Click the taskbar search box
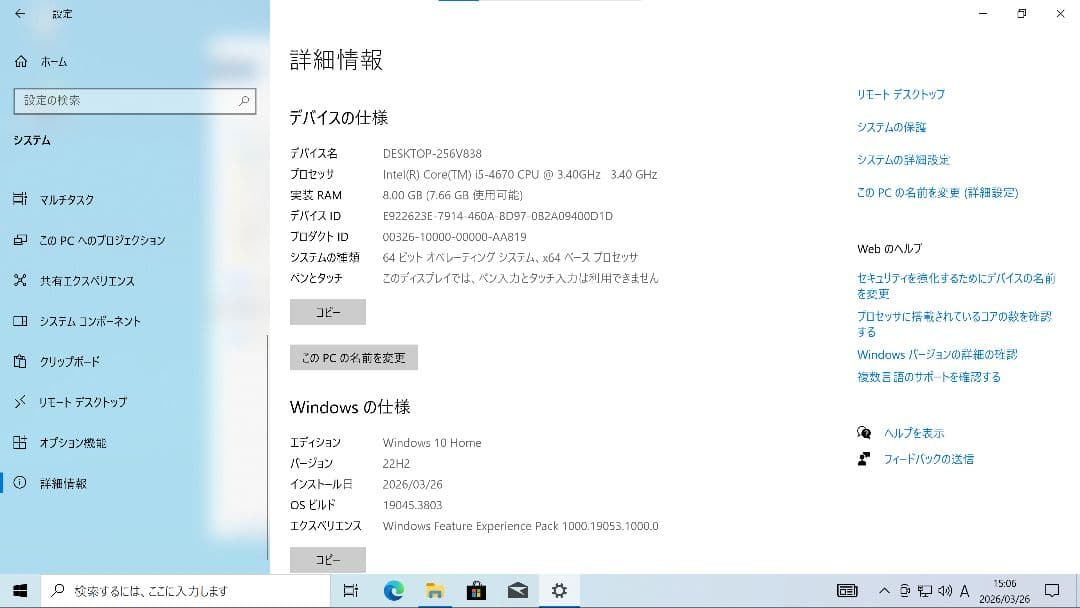The height and width of the screenshot is (608, 1080). click(185, 591)
